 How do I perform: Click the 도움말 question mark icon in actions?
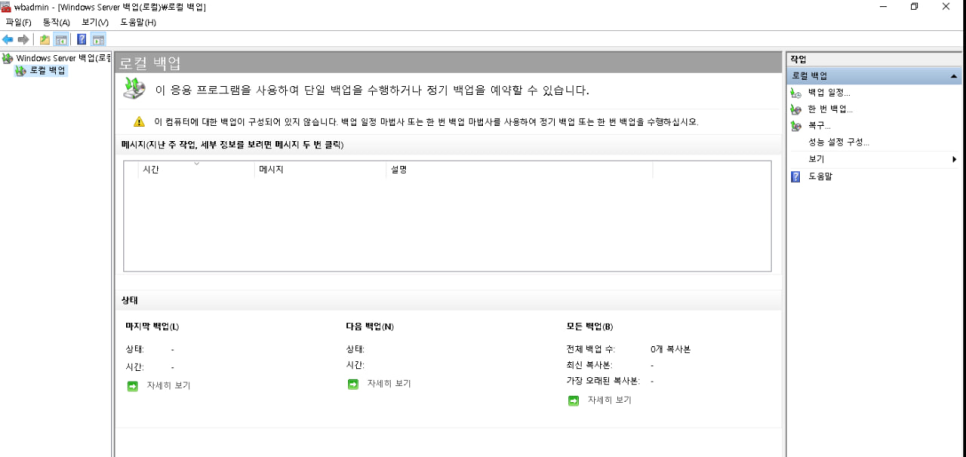tap(796, 176)
